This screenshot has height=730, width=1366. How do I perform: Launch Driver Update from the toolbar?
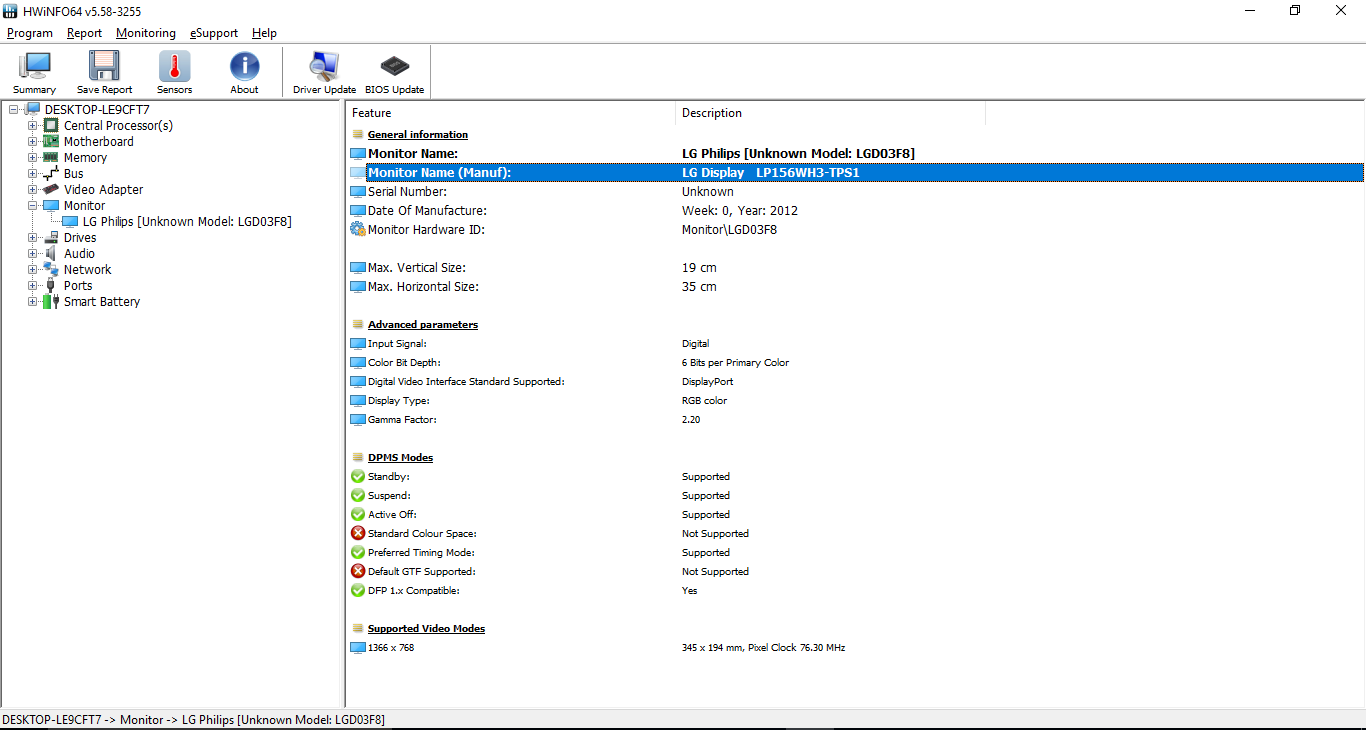click(324, 67)
